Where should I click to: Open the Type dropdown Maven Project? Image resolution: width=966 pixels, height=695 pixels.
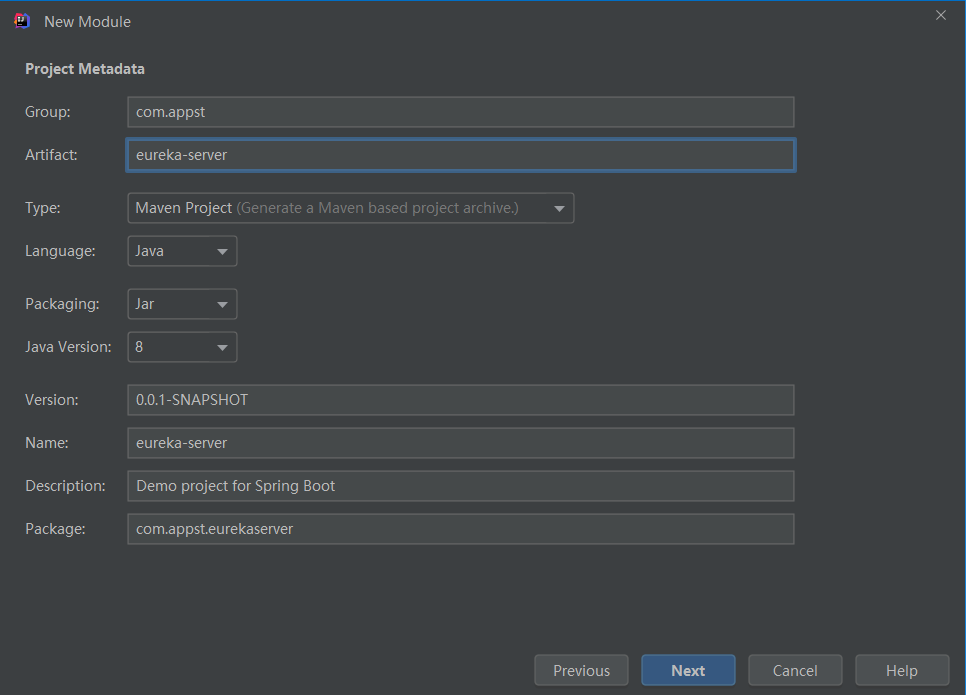point(351,208)
